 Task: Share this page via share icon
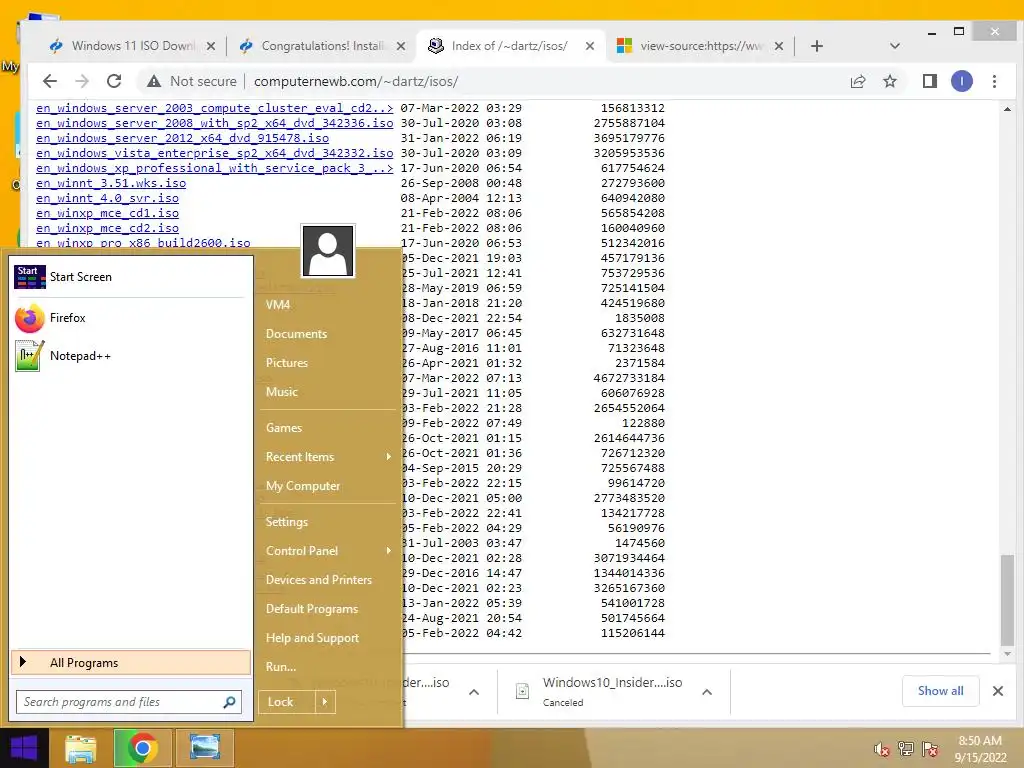[857, 81]
